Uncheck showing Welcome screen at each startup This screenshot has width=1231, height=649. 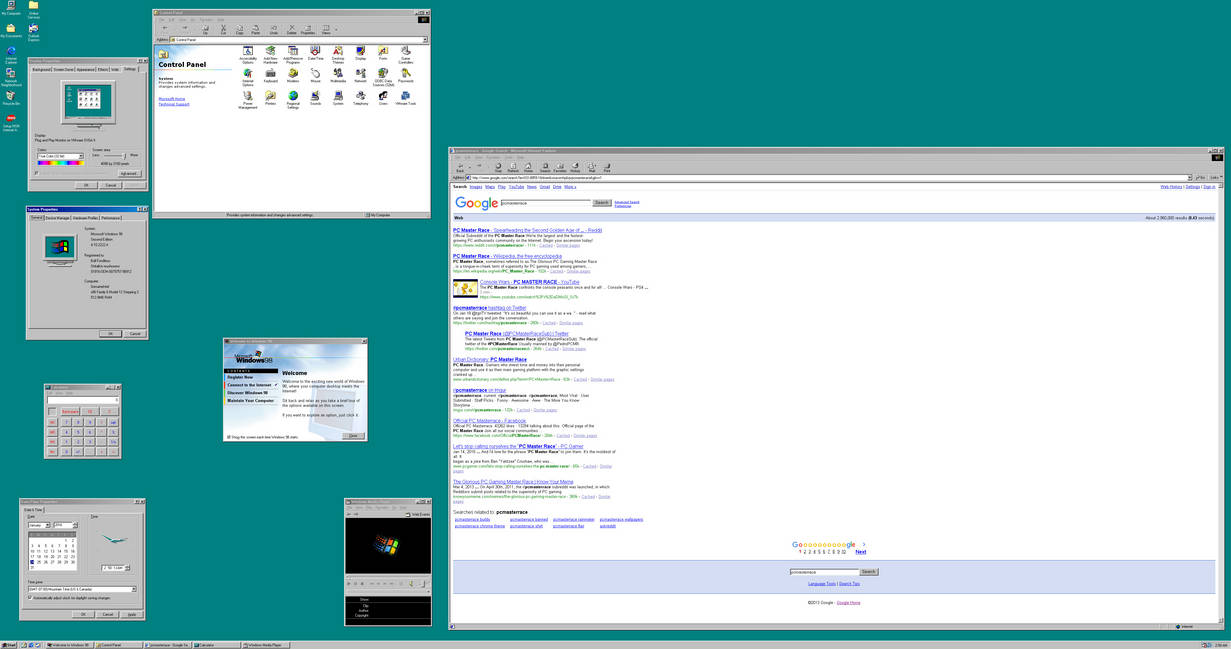(x=228, y=437)
